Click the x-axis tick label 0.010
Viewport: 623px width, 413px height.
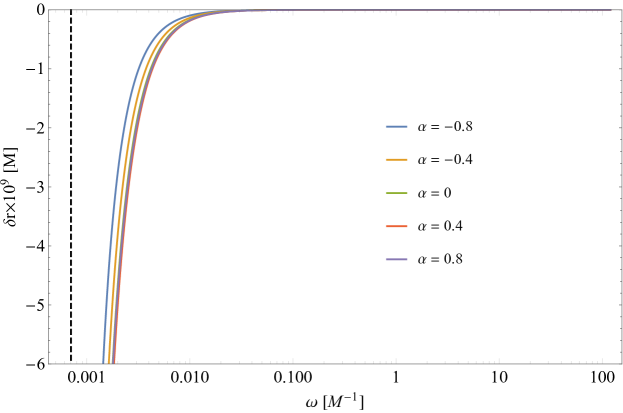[x=190, y=377]
